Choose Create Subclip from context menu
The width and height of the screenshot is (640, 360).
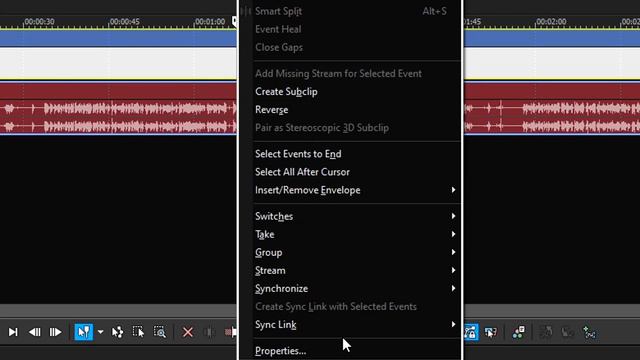click(x=286, y=92)
